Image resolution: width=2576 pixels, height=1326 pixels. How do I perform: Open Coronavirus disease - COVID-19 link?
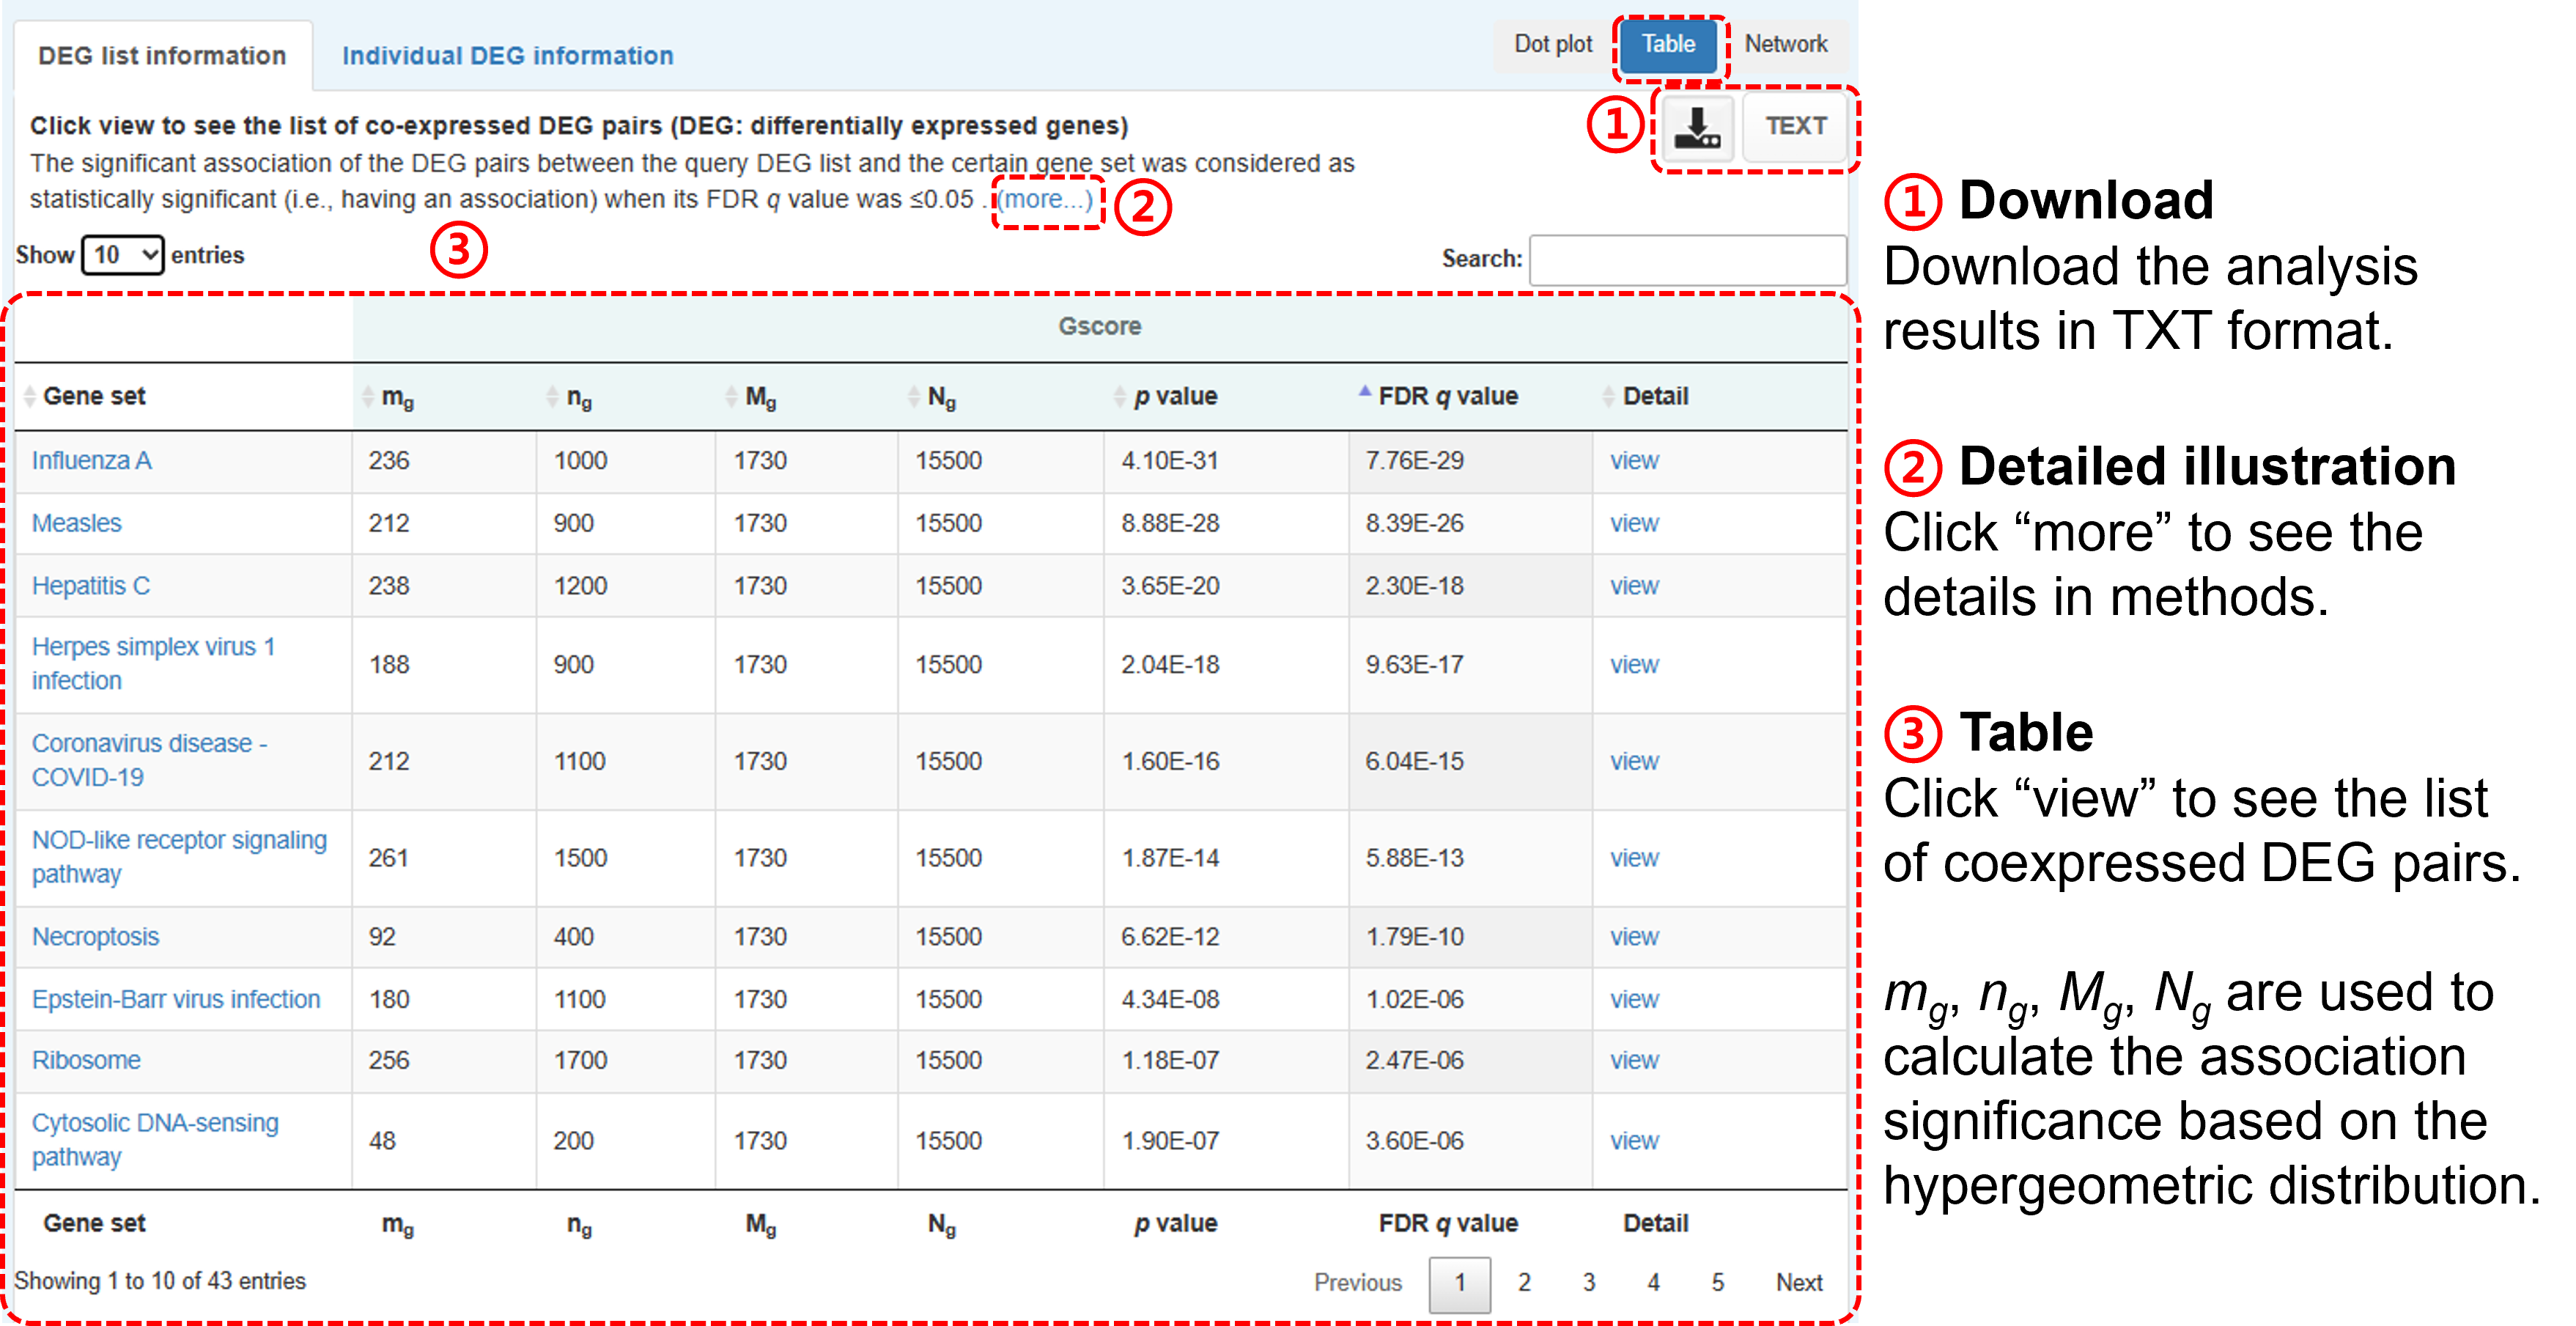[149, 761]
